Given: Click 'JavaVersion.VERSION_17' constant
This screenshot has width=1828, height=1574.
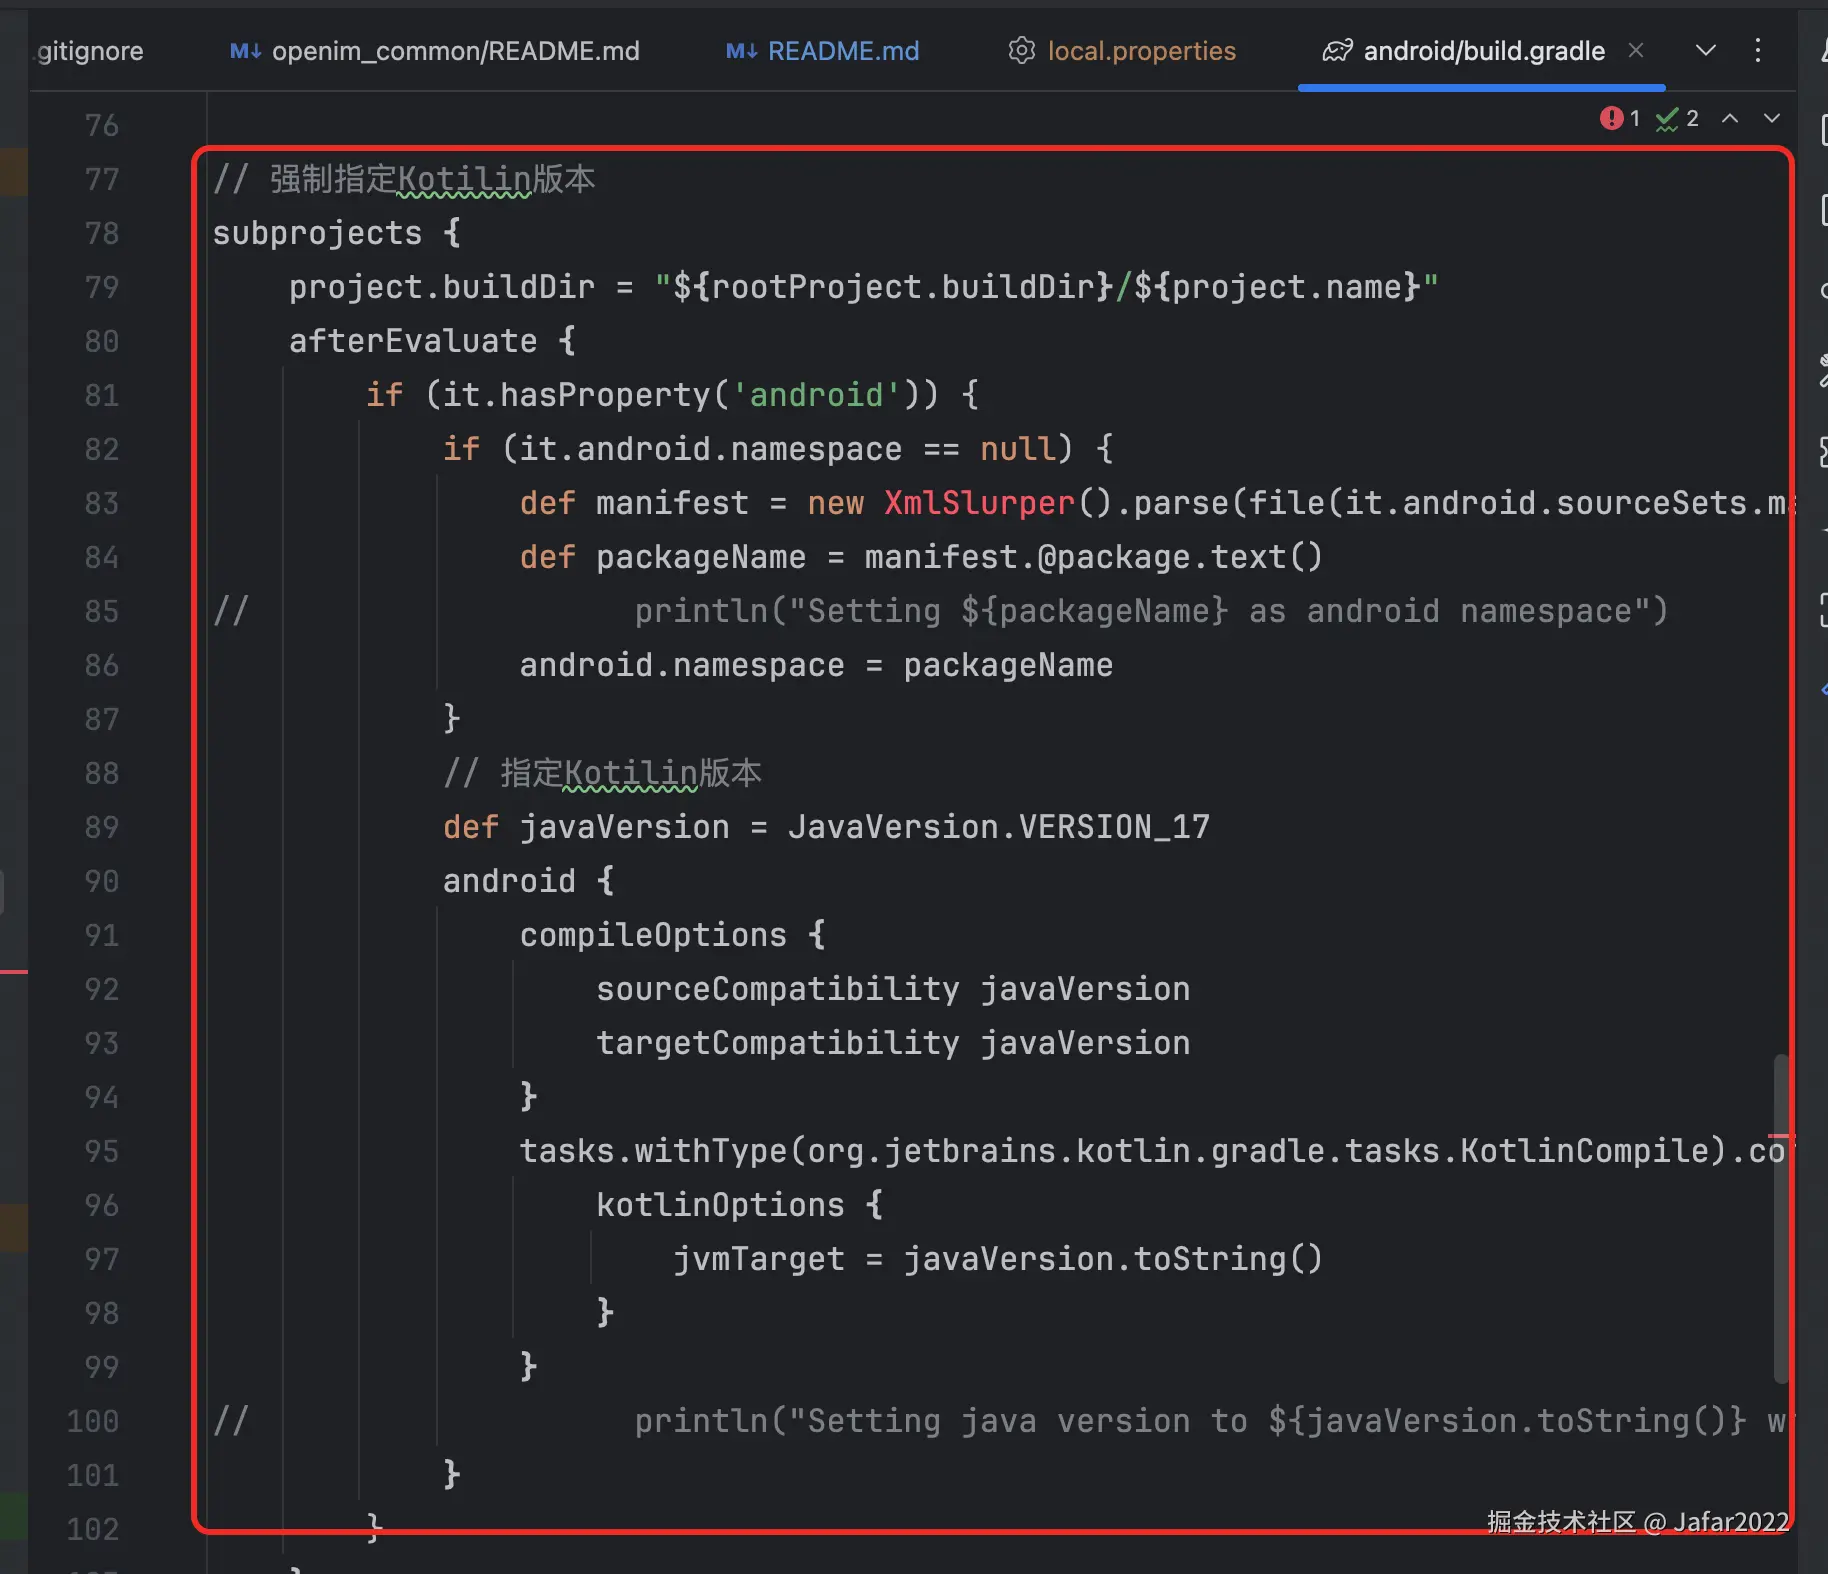Looking at the screenshot, I should point(999,827).
